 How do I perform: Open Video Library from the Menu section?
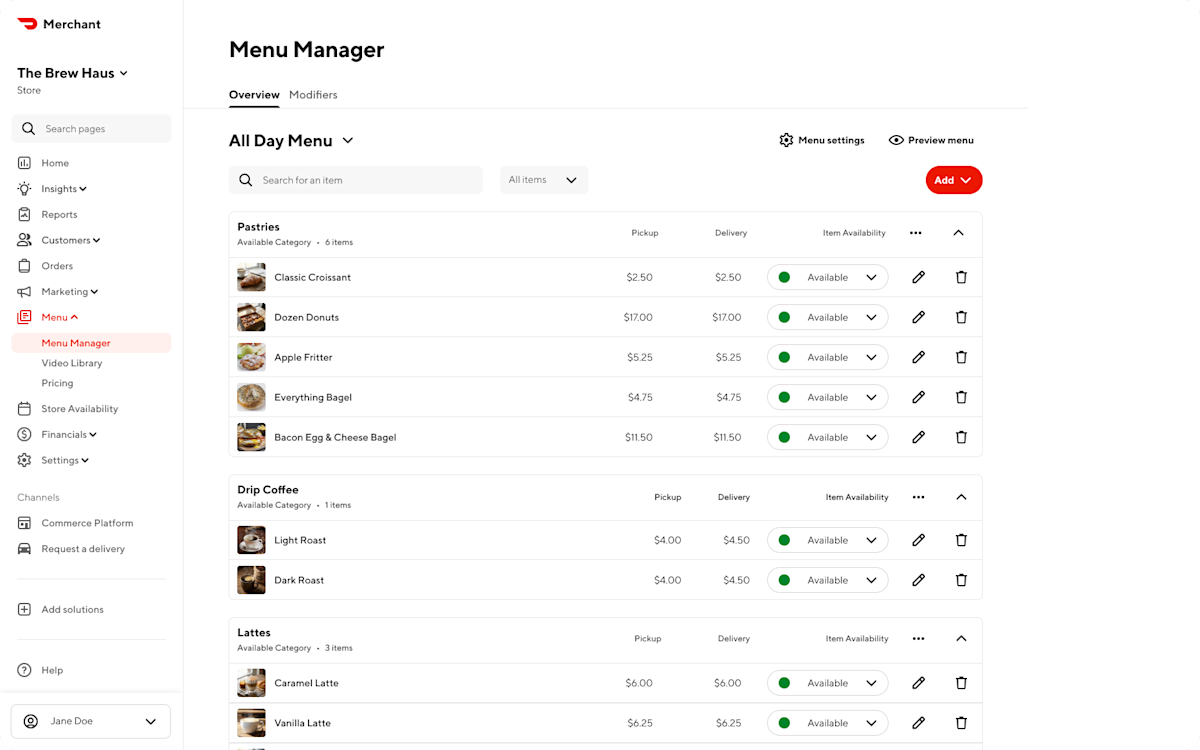pos(74,363)
